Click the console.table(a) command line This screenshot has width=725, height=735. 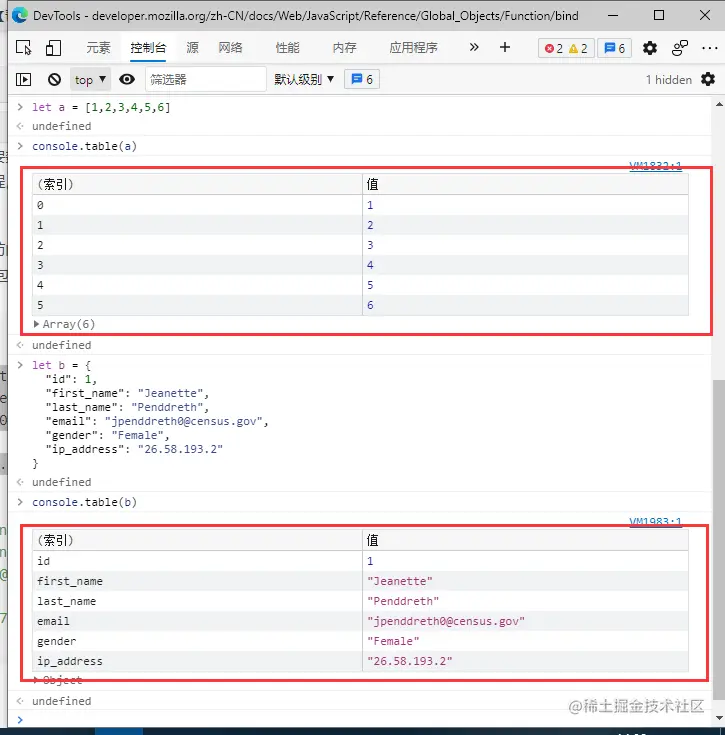point(84,146)
